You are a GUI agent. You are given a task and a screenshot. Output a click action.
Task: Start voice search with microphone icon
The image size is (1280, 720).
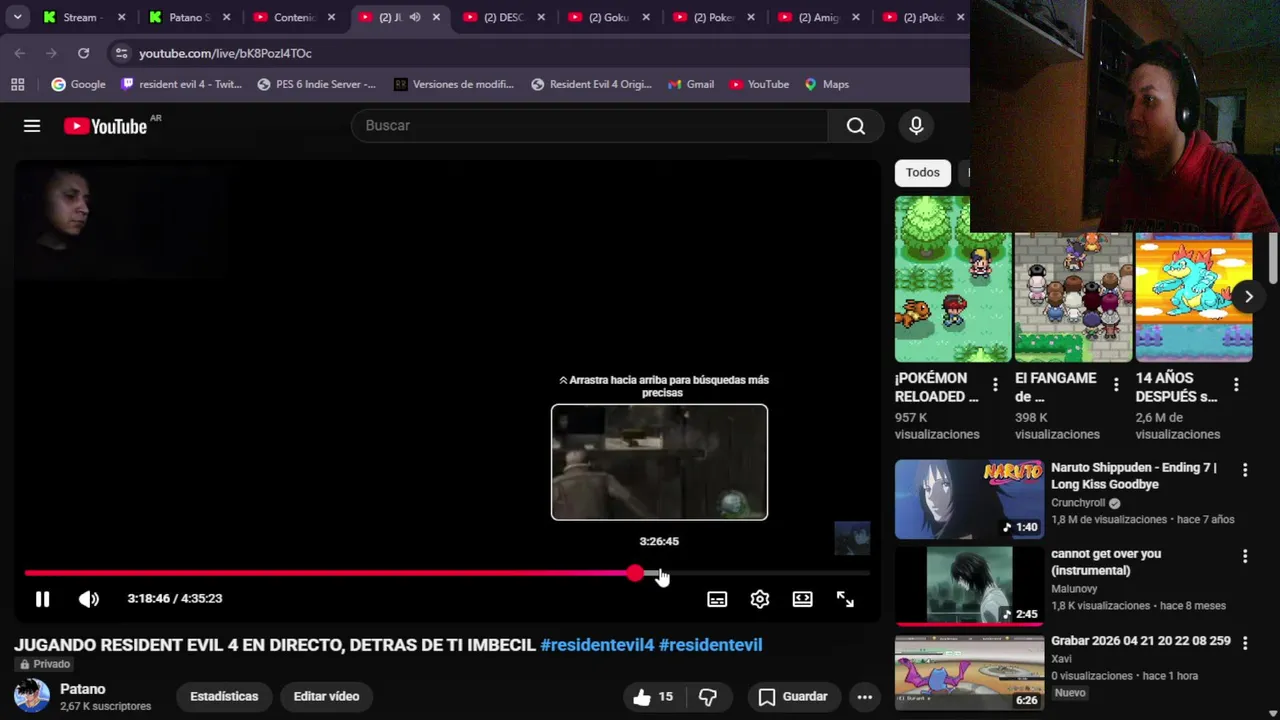click(x=916, y=125)
